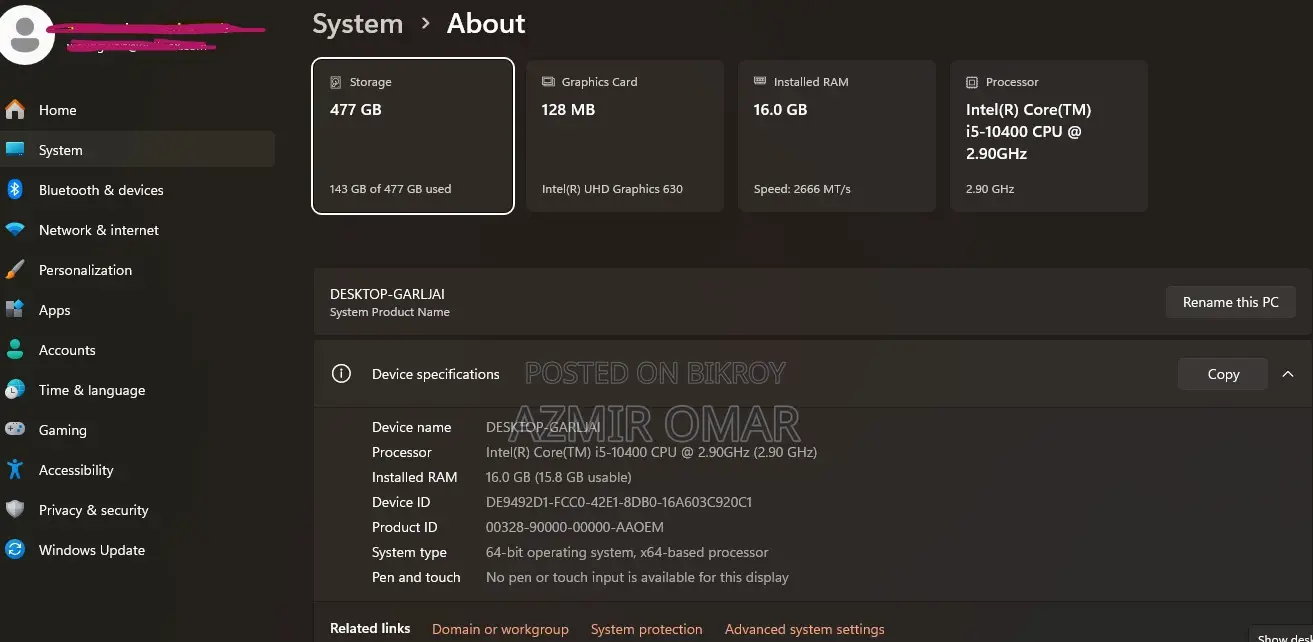
Task: Click System in the breadcrumb header
Action: click(357, 24)
